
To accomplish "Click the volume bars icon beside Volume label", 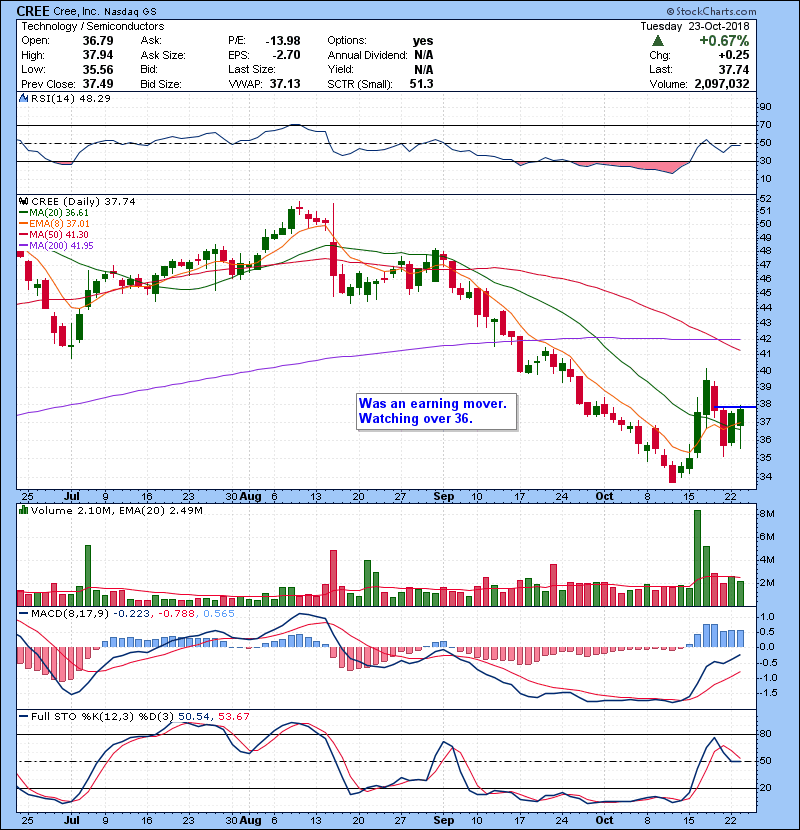I will click(23, 510).
